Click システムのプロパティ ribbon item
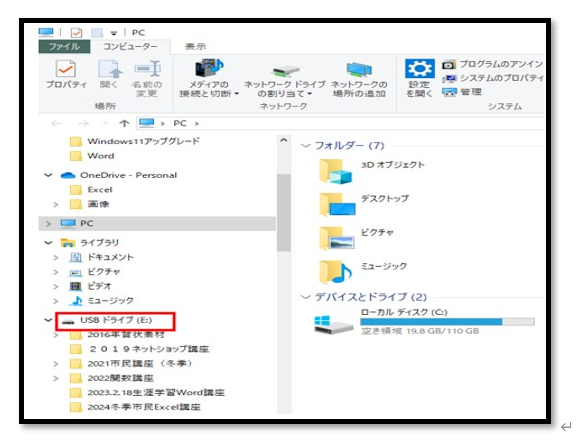The image size is (584, 443). [492, 78]
